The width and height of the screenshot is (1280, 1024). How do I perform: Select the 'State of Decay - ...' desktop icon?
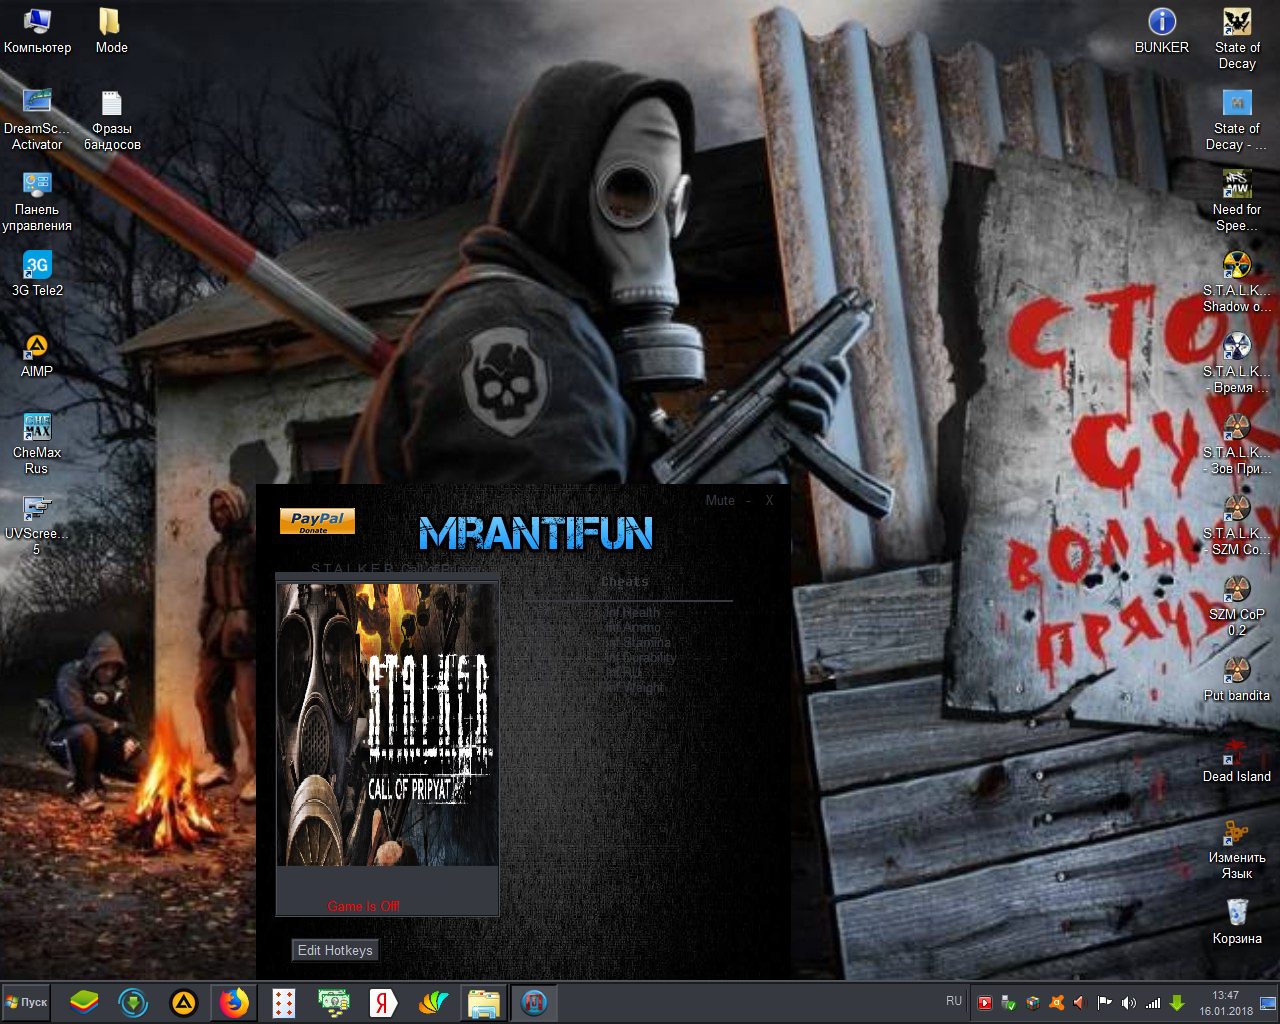[x=1237, y=119]
